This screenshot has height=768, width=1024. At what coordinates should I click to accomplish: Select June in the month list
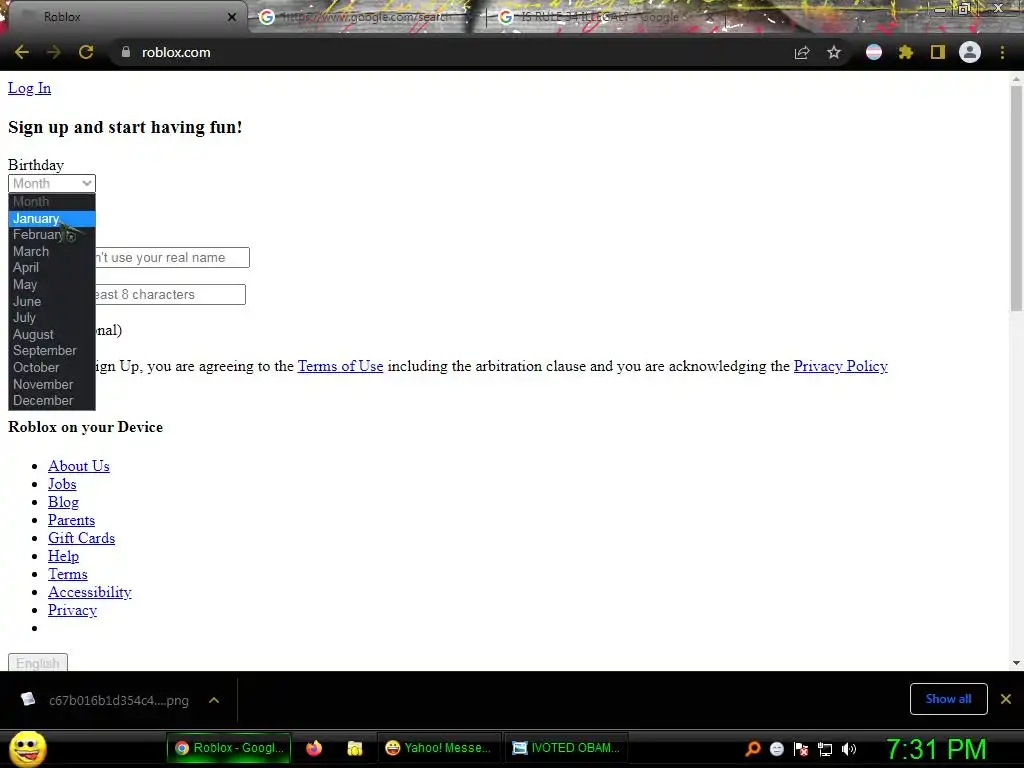tap(52, 301)
